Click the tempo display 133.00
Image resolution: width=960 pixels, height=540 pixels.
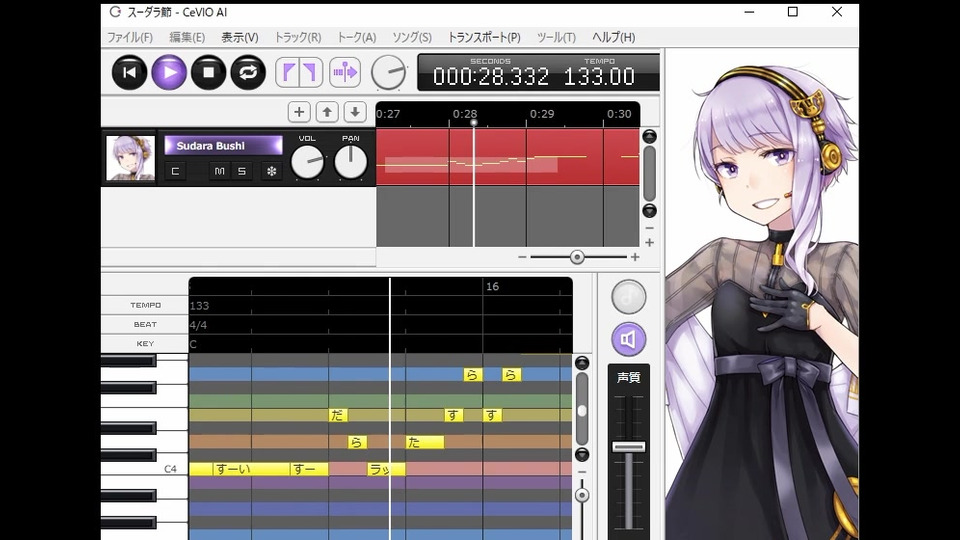pos(599,77)
